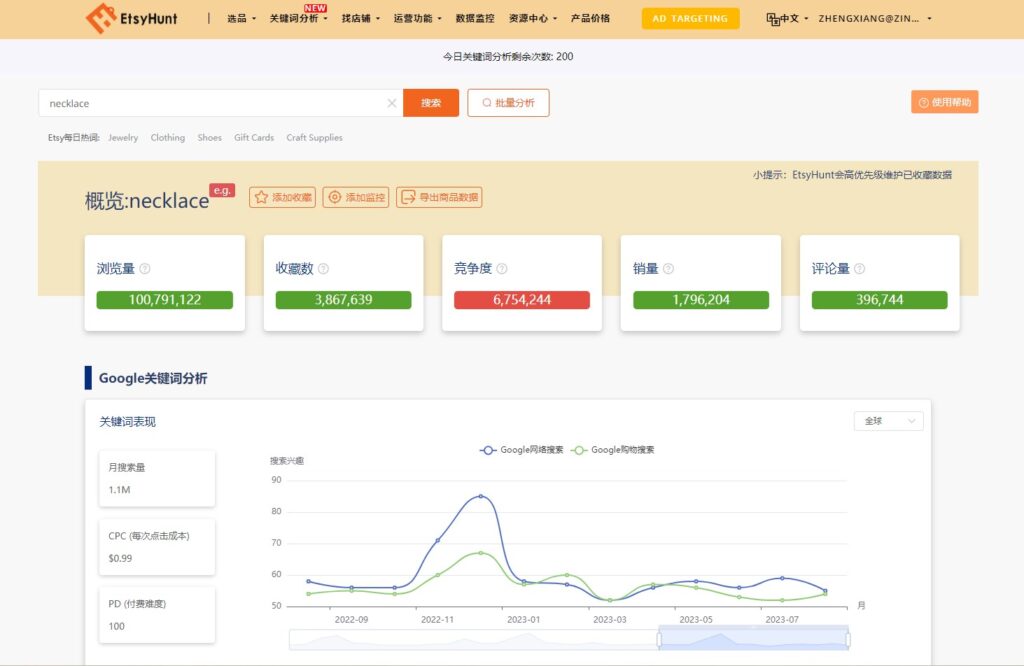Click help icon beside 浏览量
The image size is (1024, 666).
pos(145,269)
